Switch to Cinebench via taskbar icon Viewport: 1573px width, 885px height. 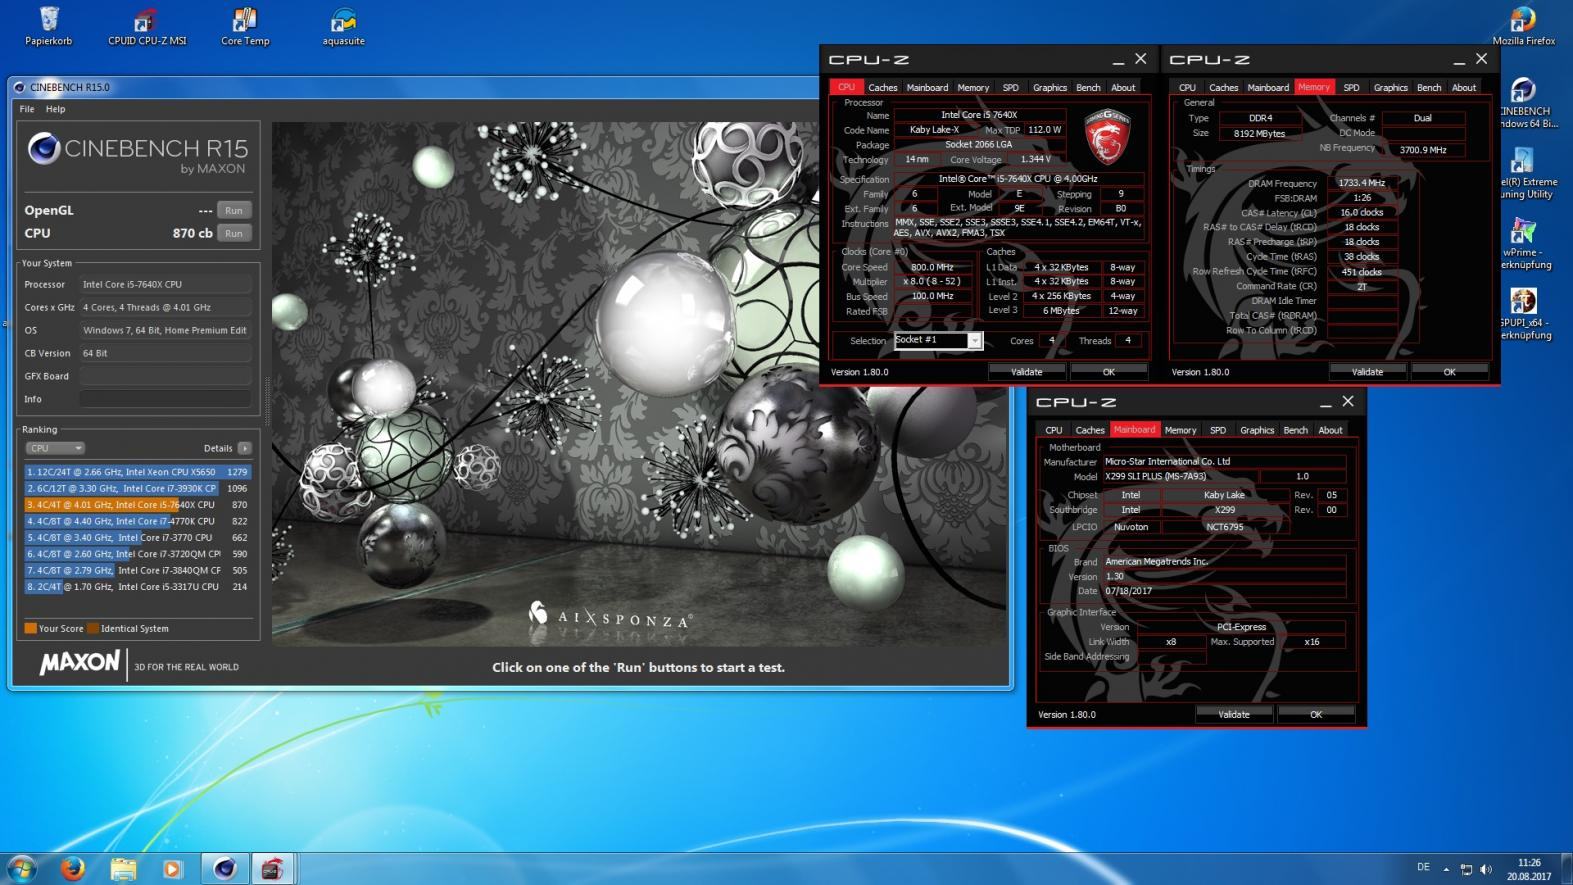(225, 868)
